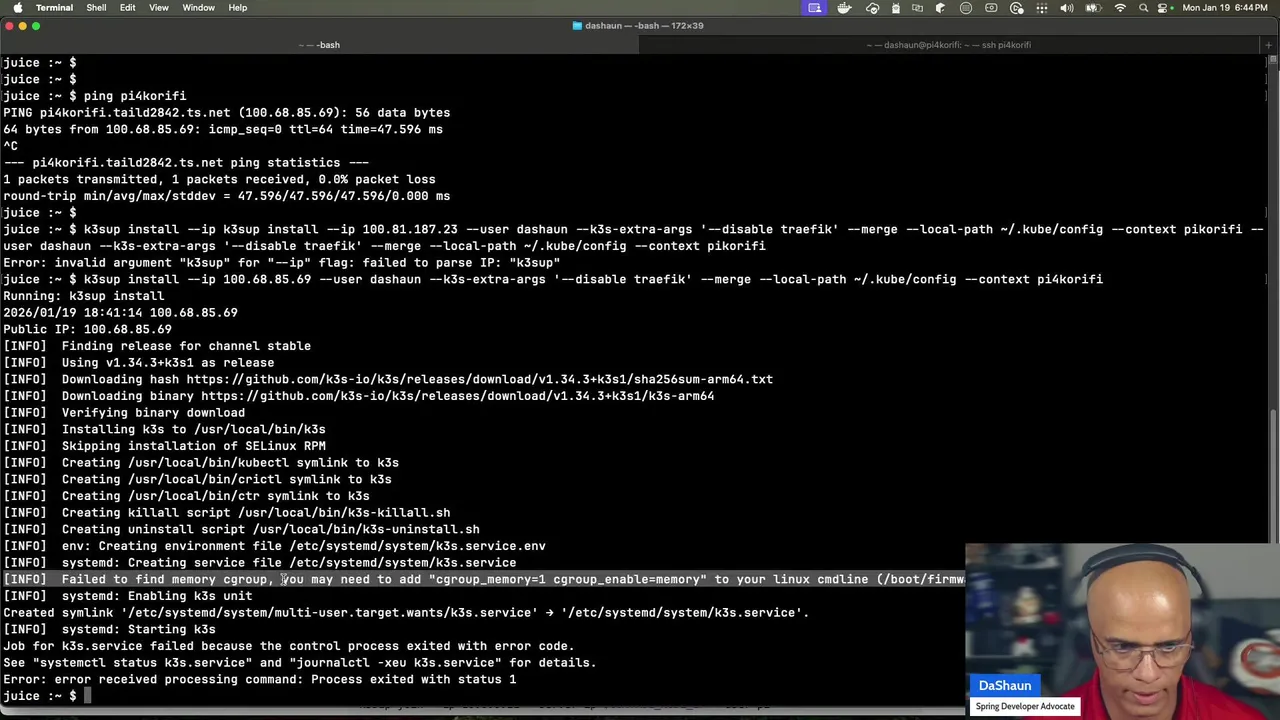Click the 'Installing k3s to /usr/local/bin/k3s' line
The image size is (1280, 720).
tap(164, 429)
